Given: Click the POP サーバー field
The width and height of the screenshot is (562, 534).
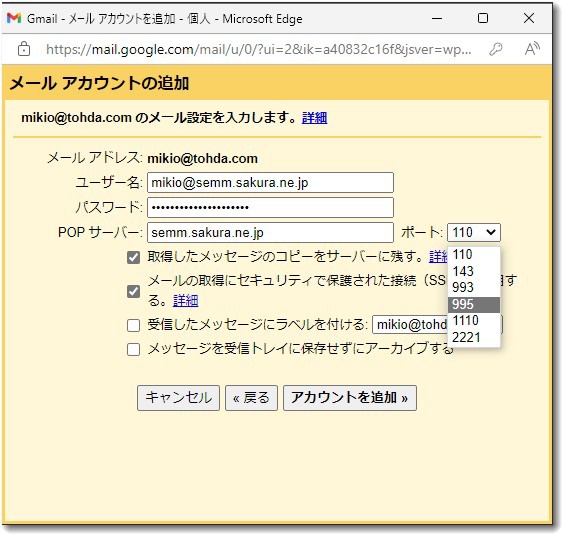Looking at the screenshot, I should (270, 233).
